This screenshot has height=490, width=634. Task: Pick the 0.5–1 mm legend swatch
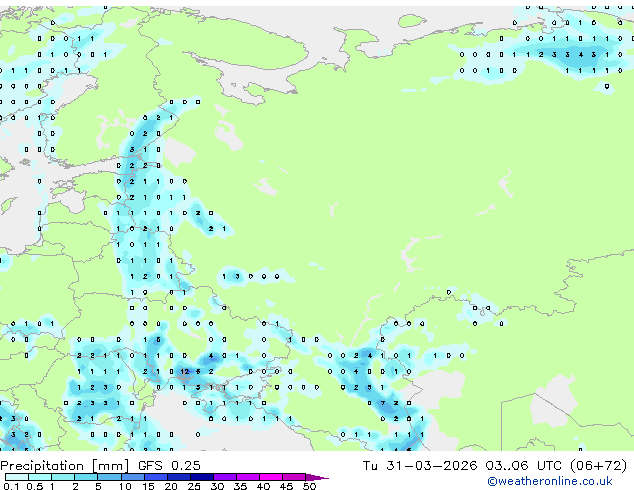tap(40, 477)
